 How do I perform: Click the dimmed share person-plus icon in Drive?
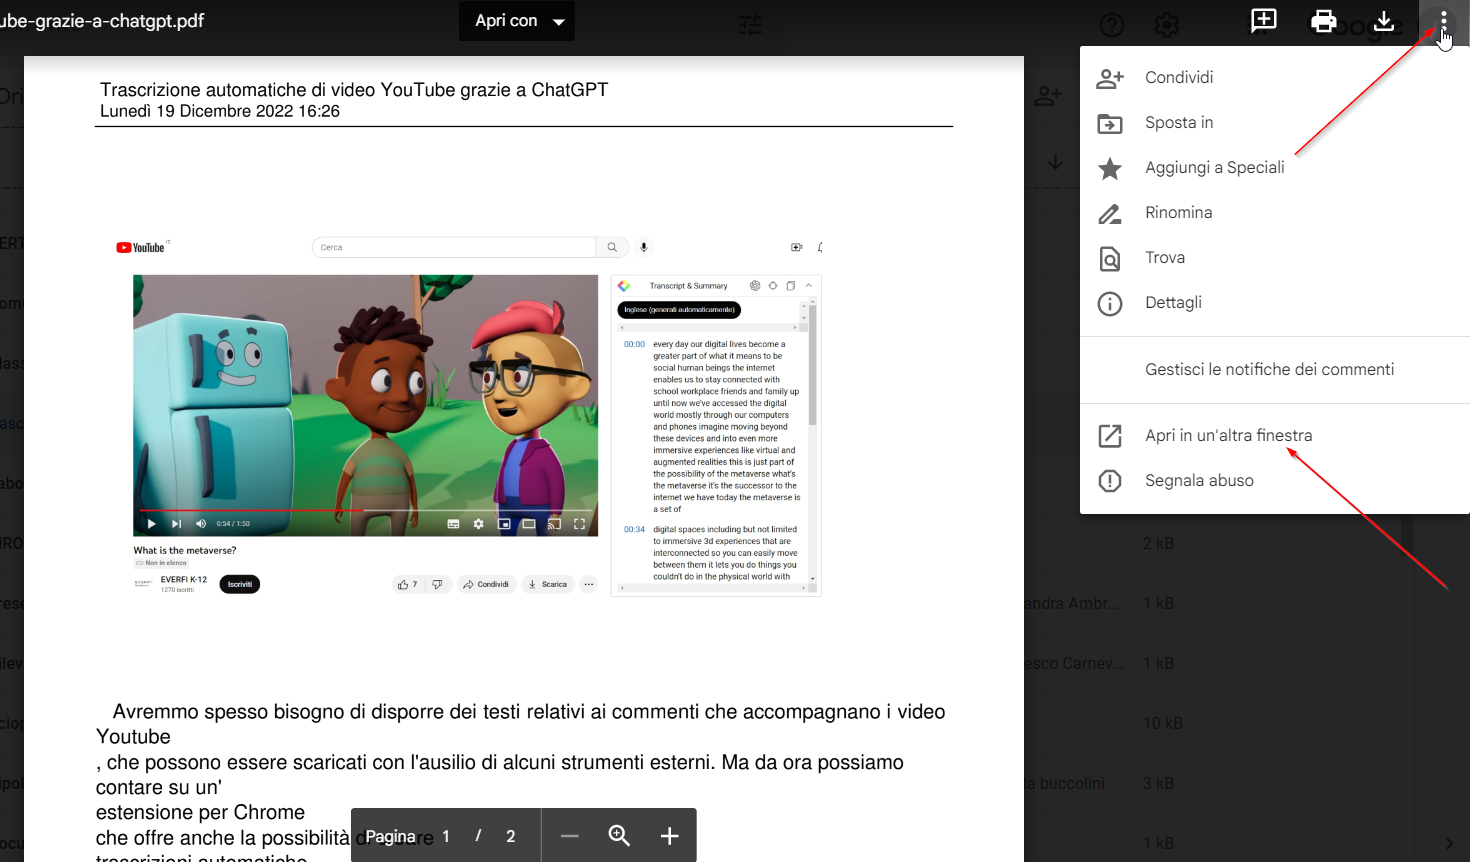click(1048, 96)
